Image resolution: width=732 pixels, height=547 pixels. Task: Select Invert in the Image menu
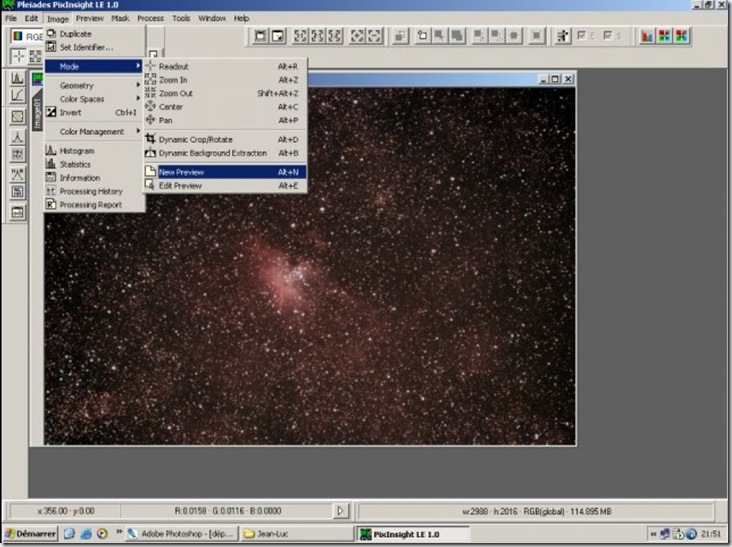[95, 112]
